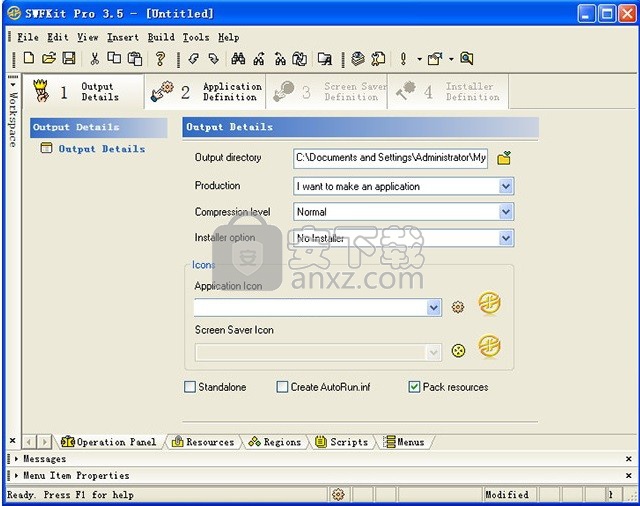
Task: Open the Production dropdown
Action: pos(506,186)
